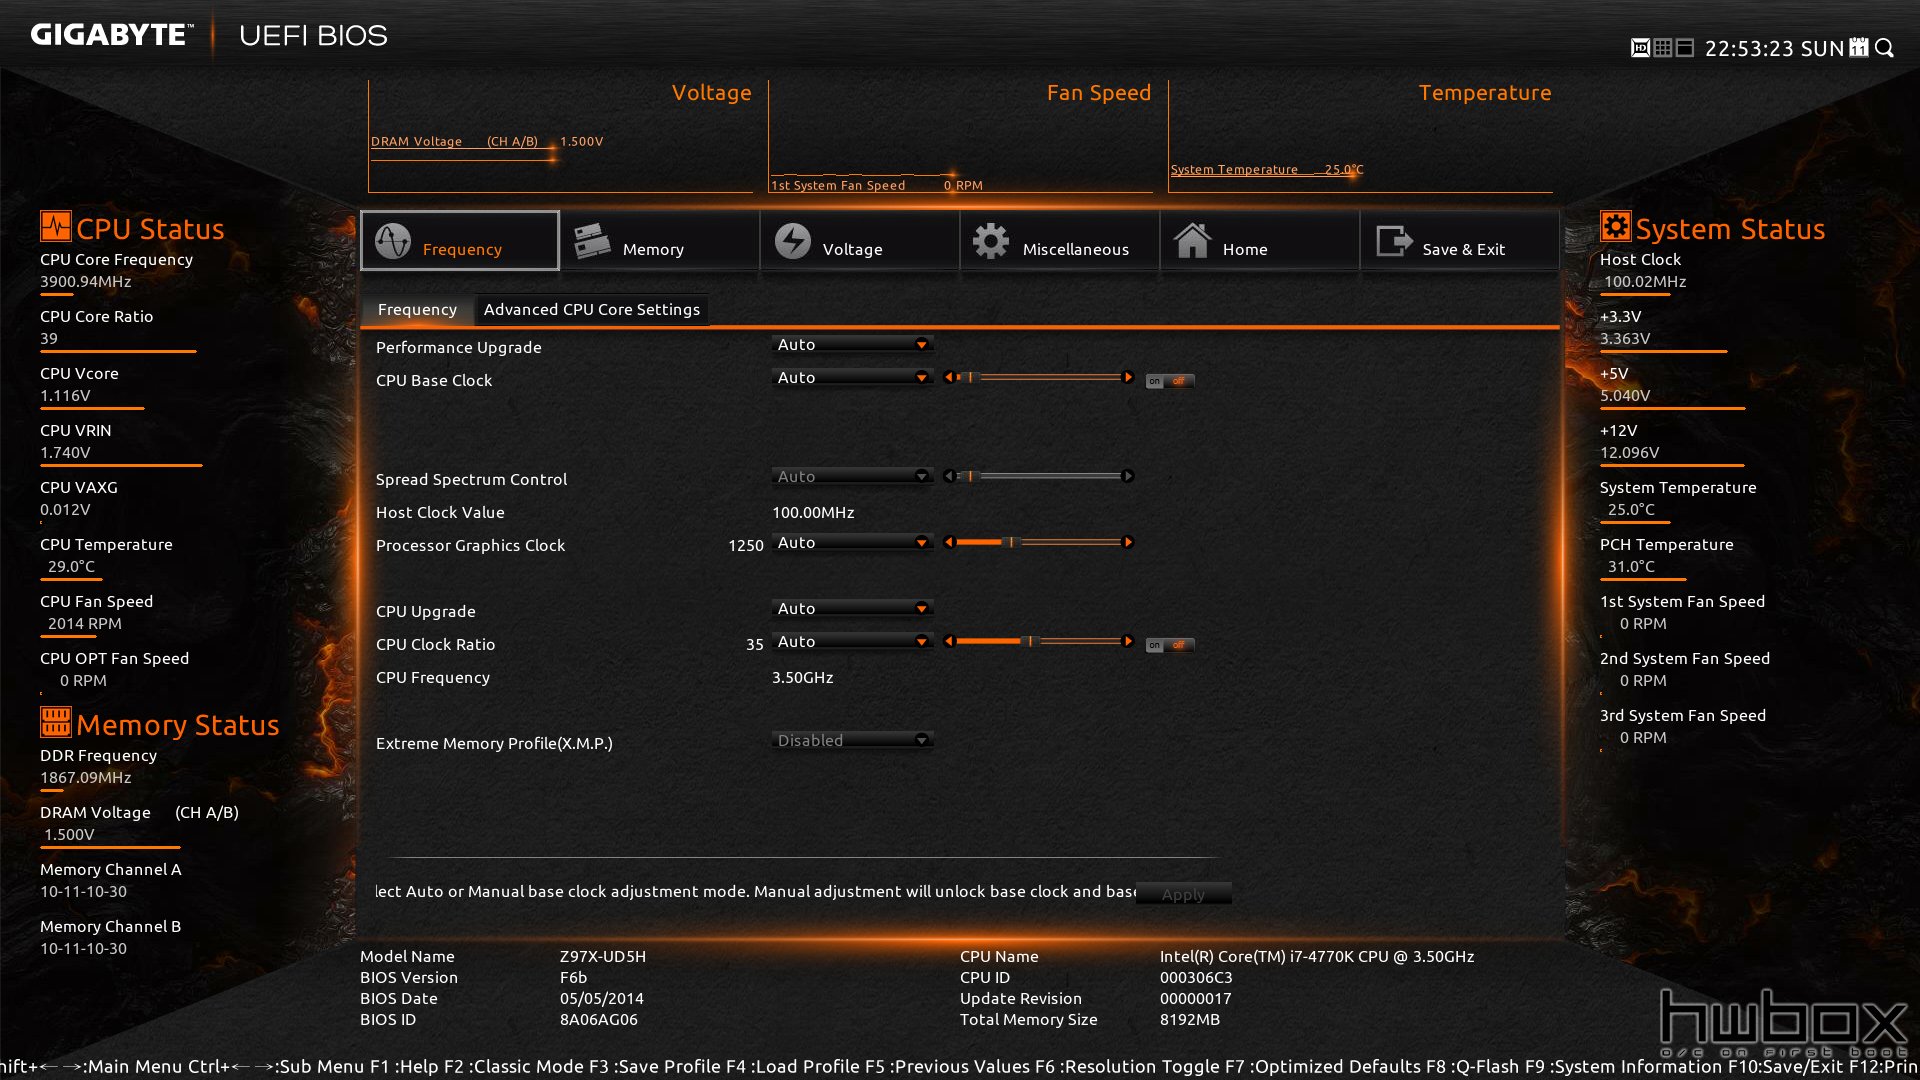Decrease CPU Base Clock with left arrow
1920x1080 pixels.
(x=949, y=377)
